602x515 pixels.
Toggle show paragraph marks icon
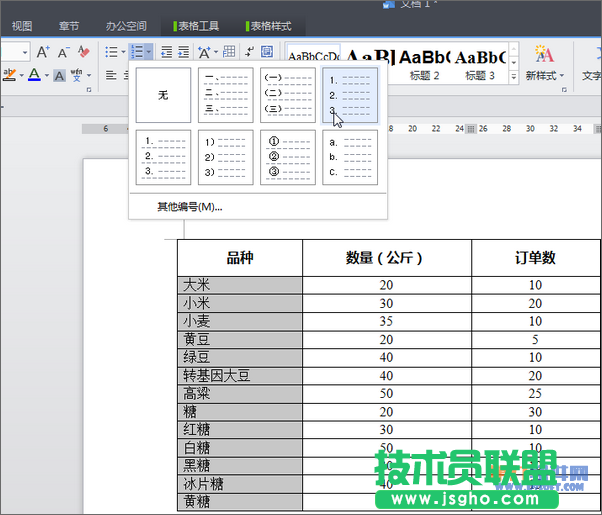click(250, 51)
